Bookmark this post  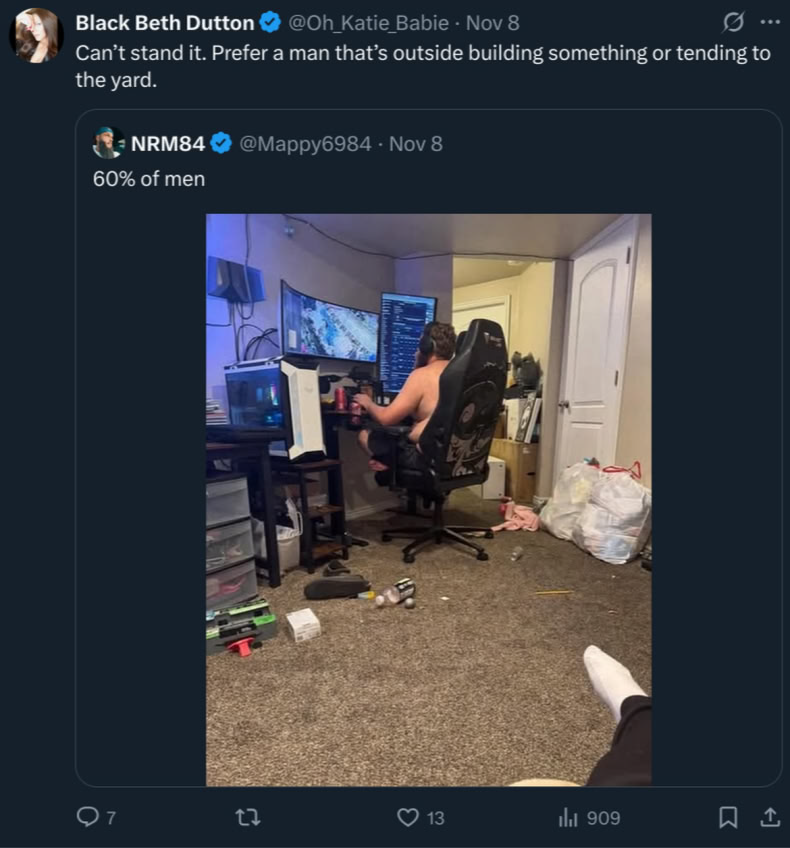(728, 817)
